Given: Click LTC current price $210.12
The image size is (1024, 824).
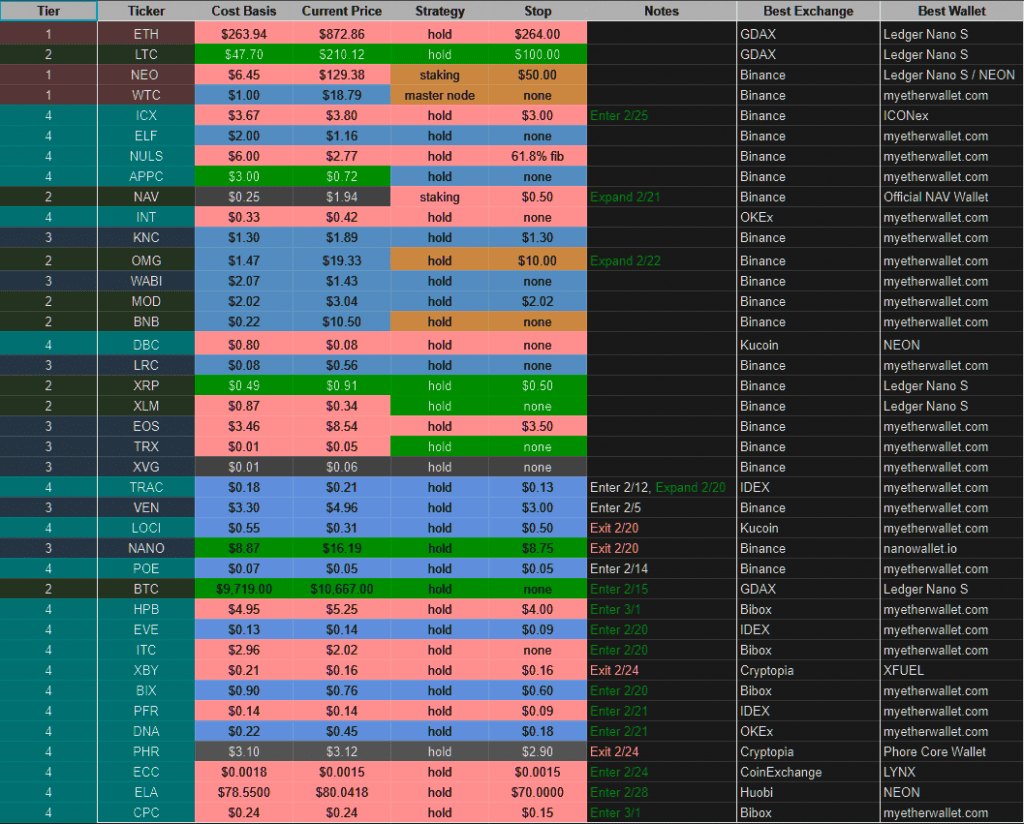Looking at the screenshot, I should pyautogui.click(x=342, y=54).
